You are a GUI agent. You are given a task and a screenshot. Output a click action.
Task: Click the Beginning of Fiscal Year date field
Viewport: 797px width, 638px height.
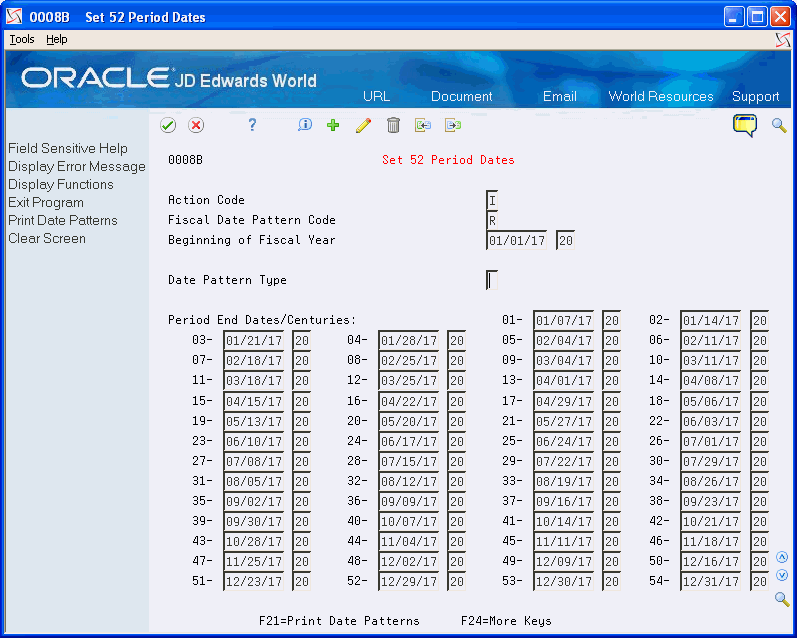[x=516, y=240]
